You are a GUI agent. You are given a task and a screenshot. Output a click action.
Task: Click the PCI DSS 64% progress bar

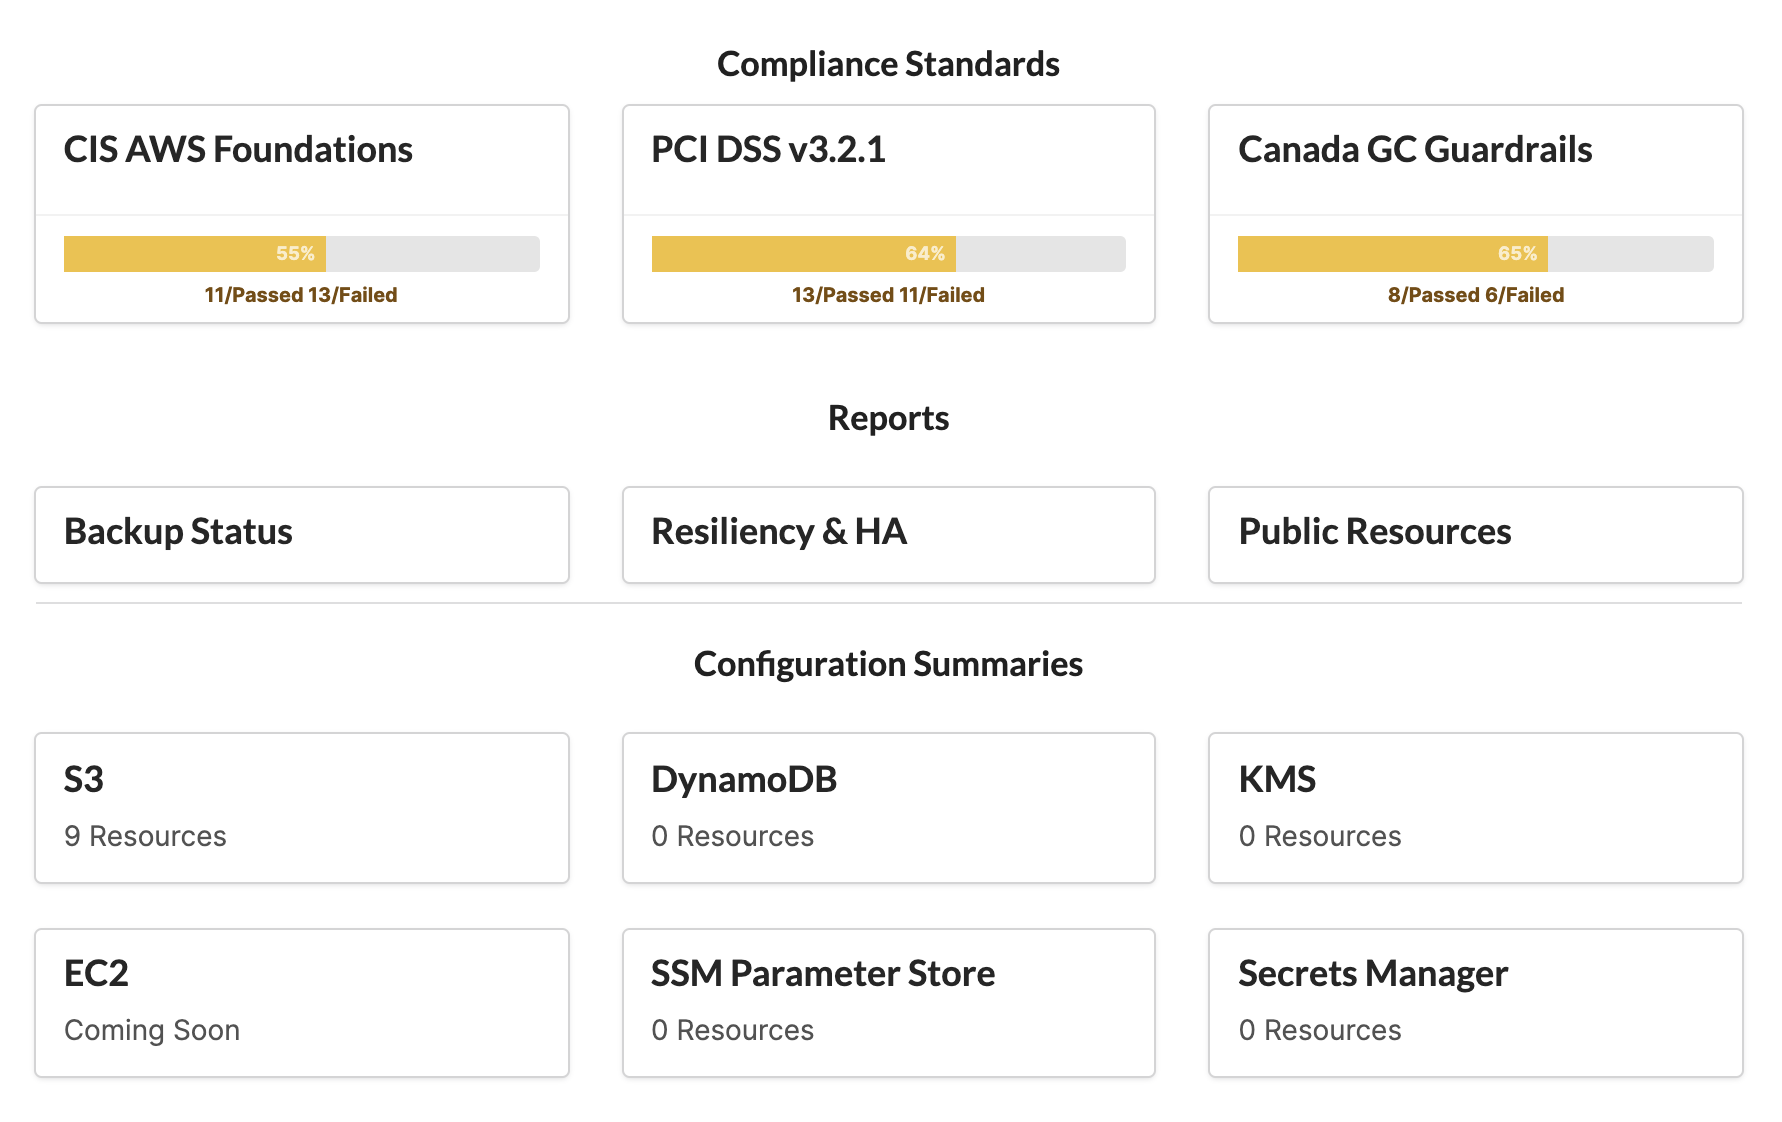[889, 254]
